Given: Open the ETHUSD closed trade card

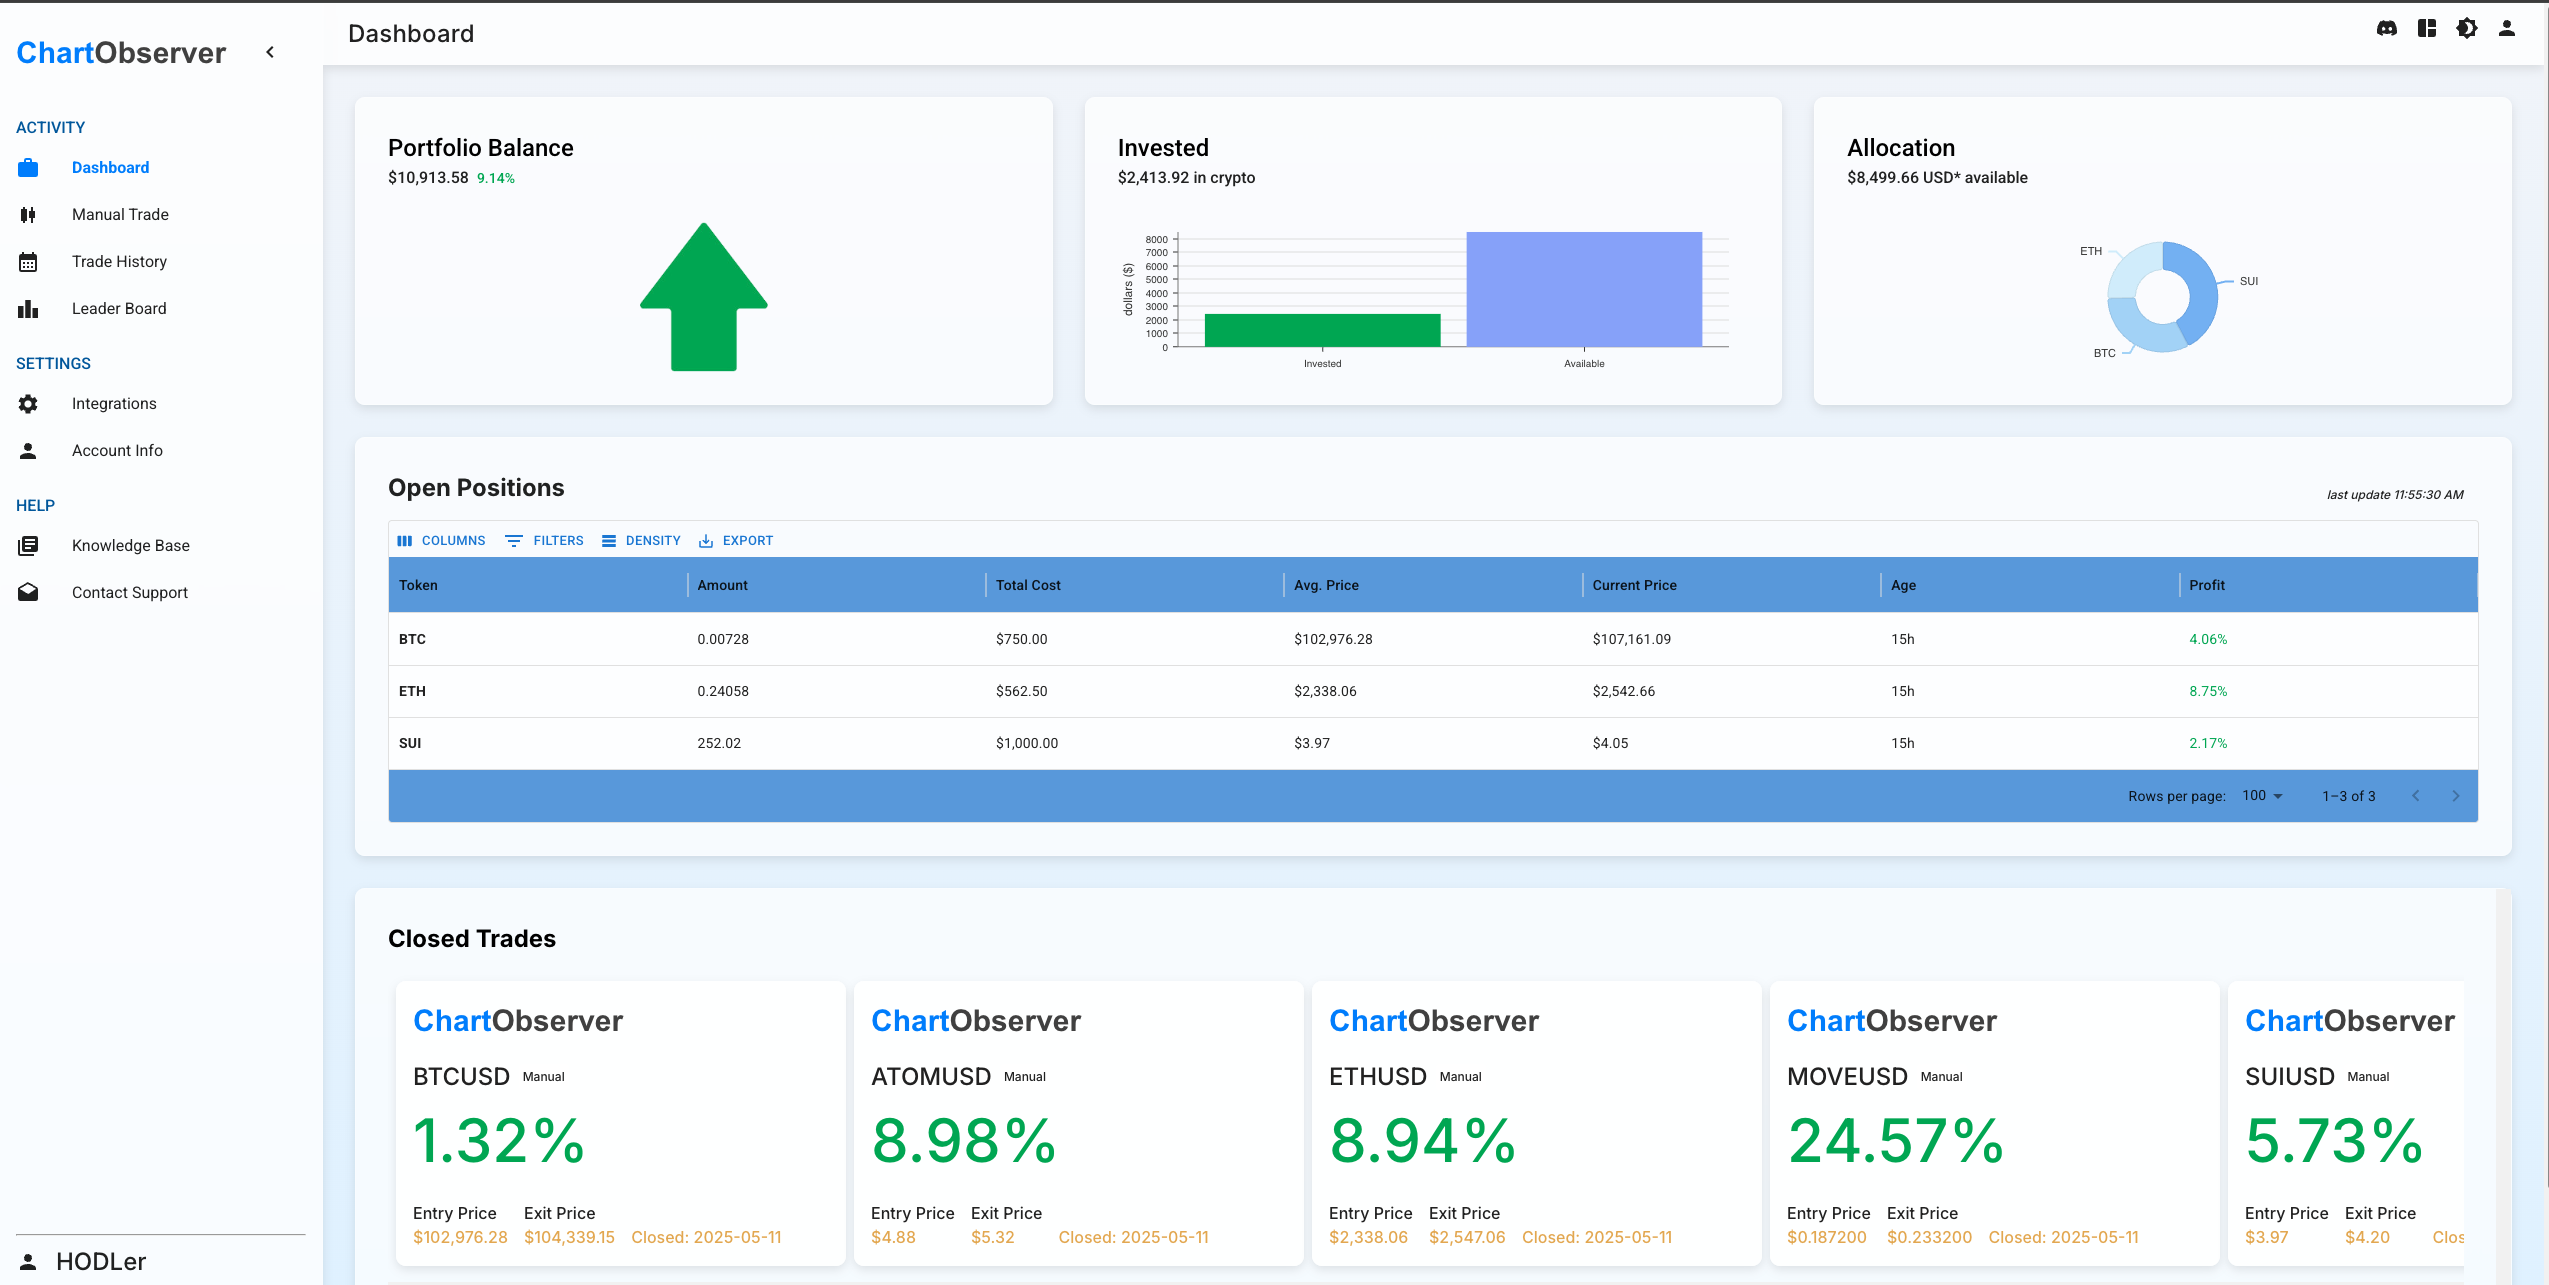Looking at the screenshot, I should (x=1536, y=1123).
